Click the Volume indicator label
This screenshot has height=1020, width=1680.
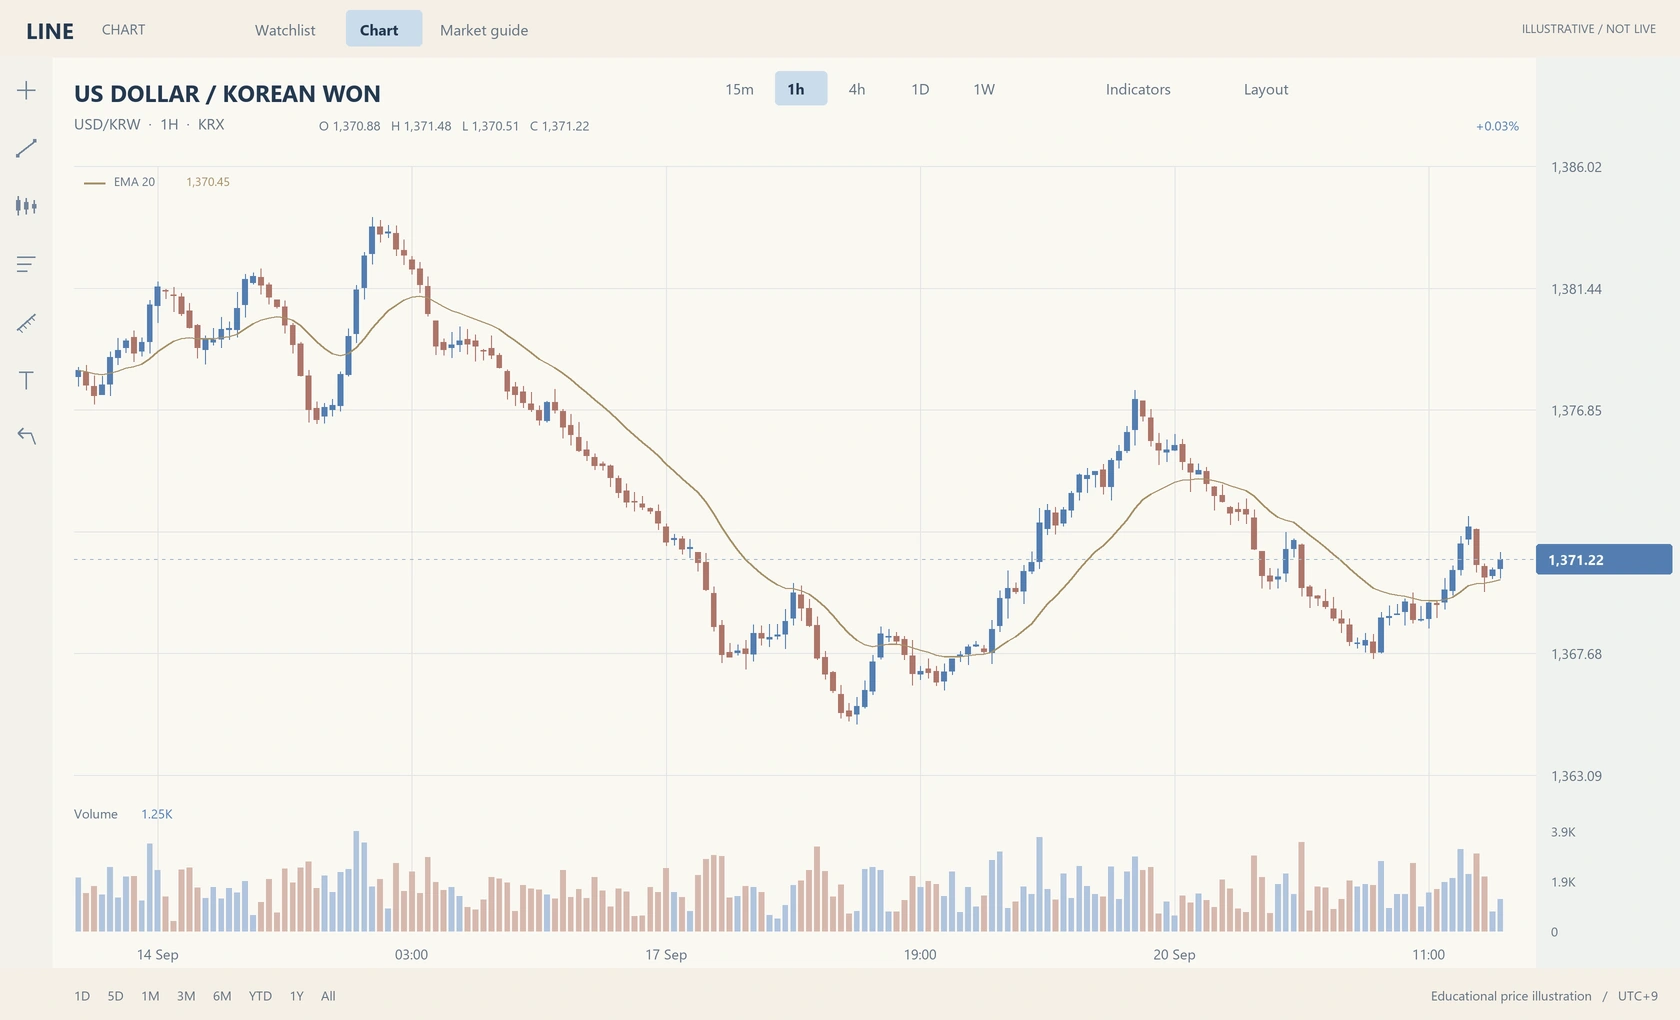(x=96, y=814)
